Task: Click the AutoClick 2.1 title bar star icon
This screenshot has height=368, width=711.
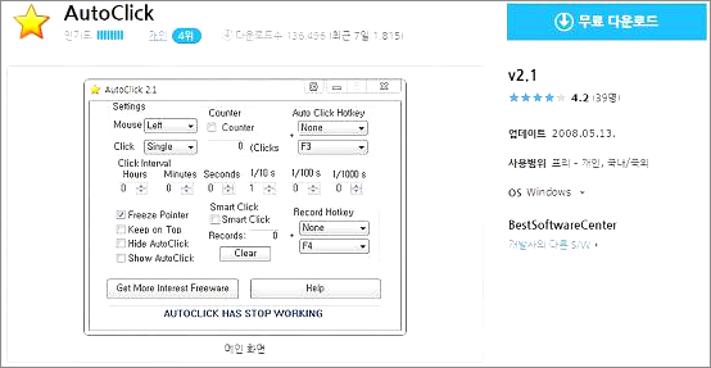Action: coord(95,89)
